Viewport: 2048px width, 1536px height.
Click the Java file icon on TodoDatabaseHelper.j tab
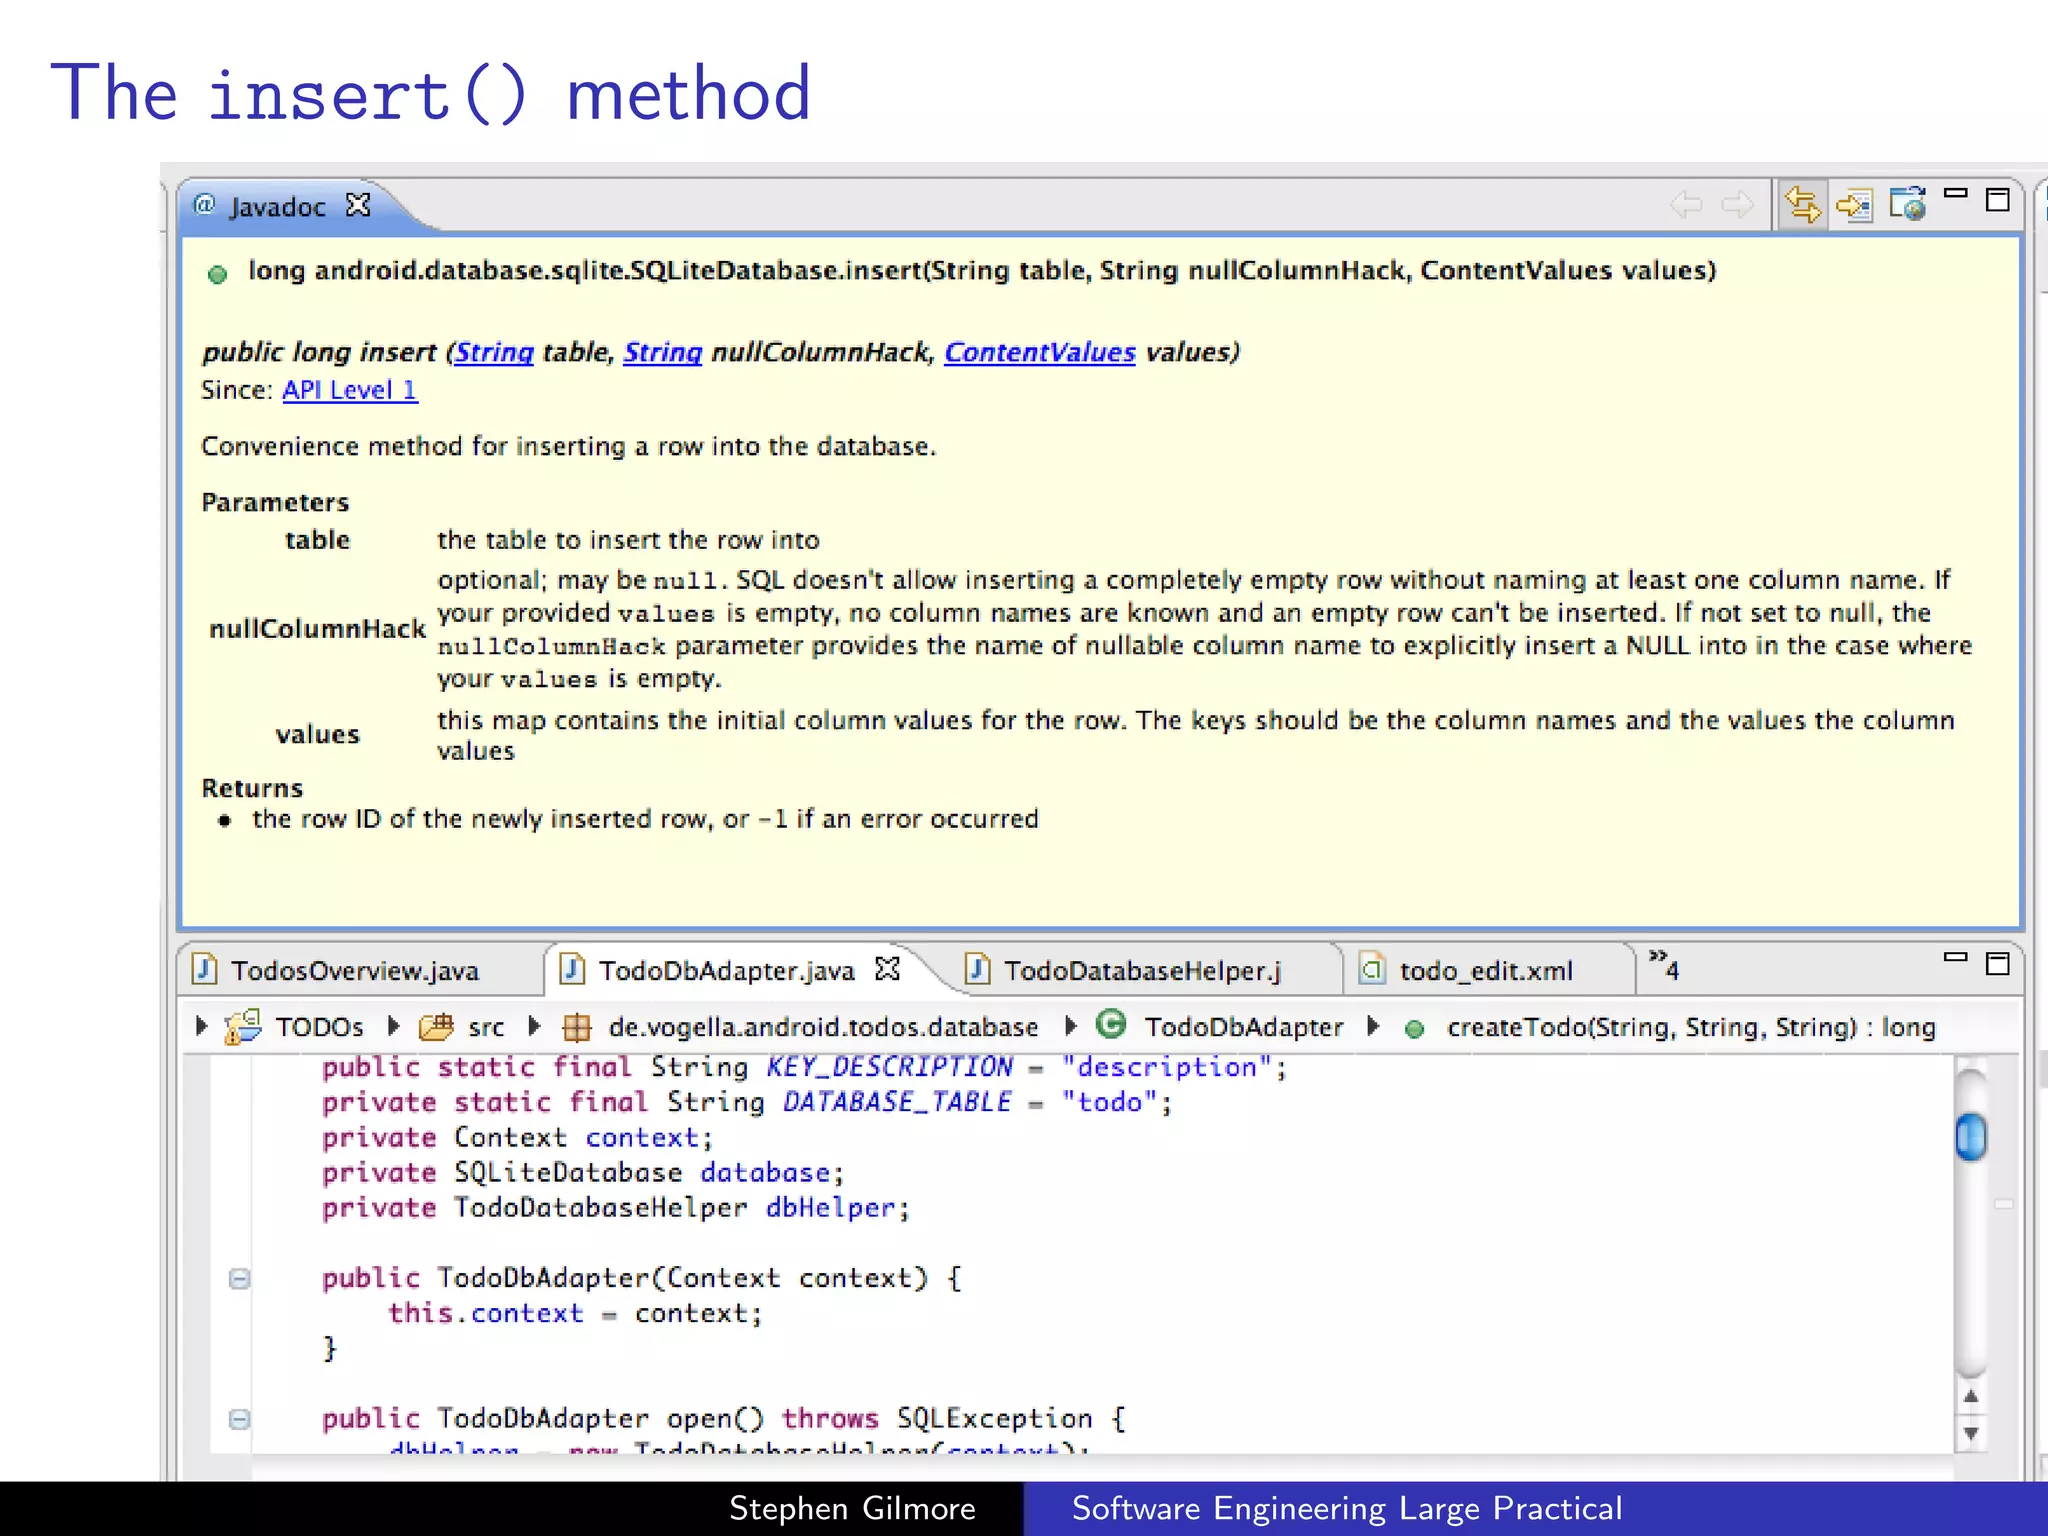978,968
